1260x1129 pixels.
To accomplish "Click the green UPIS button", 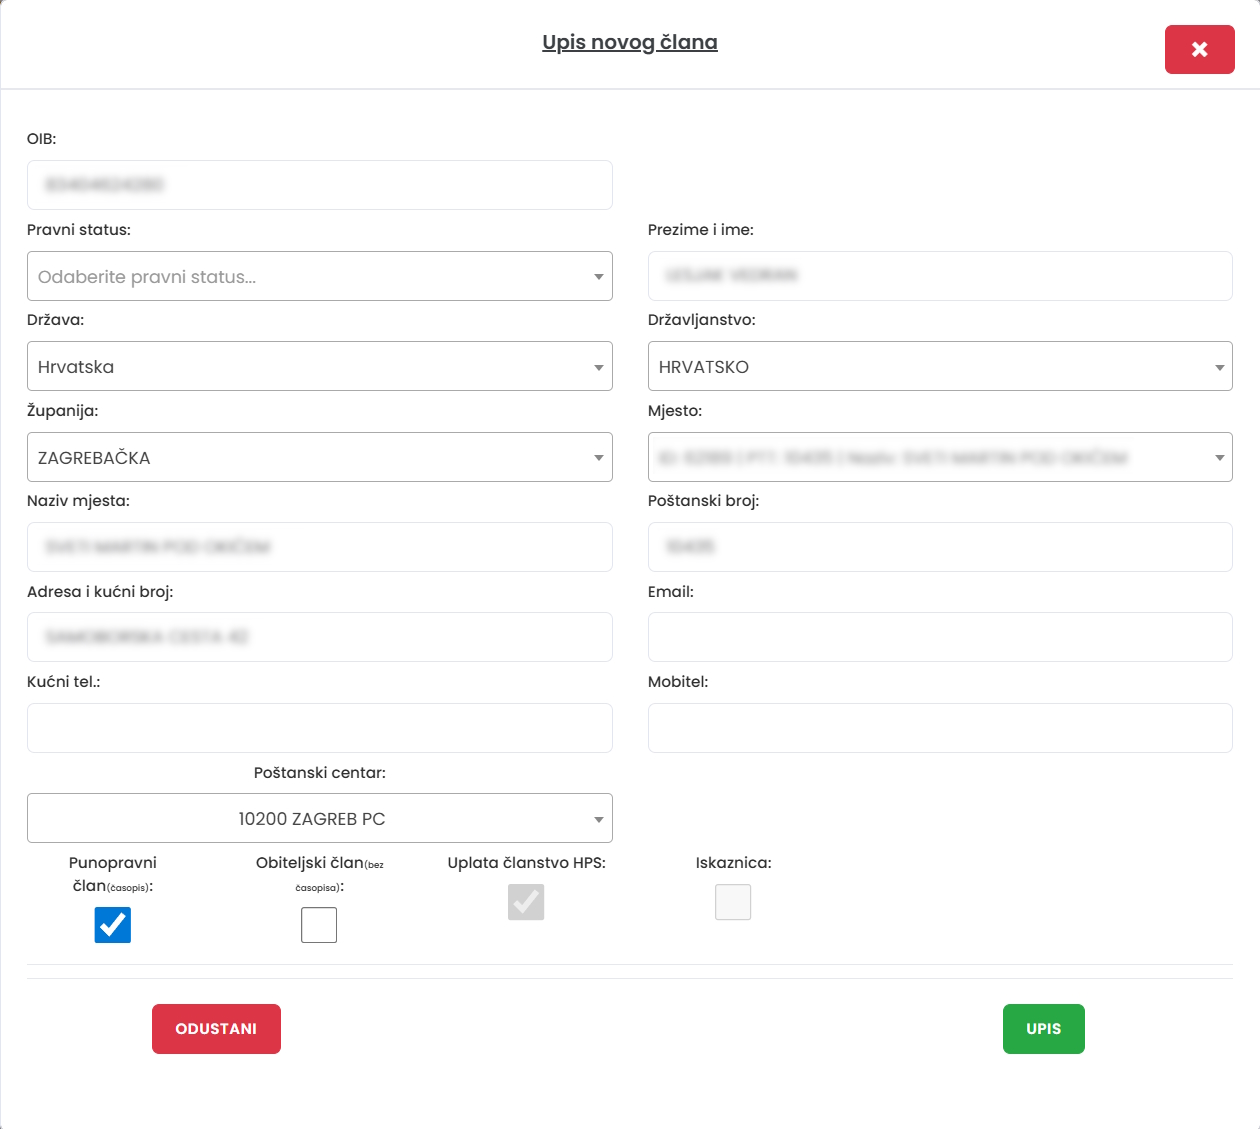I will coord(1043,1029).
